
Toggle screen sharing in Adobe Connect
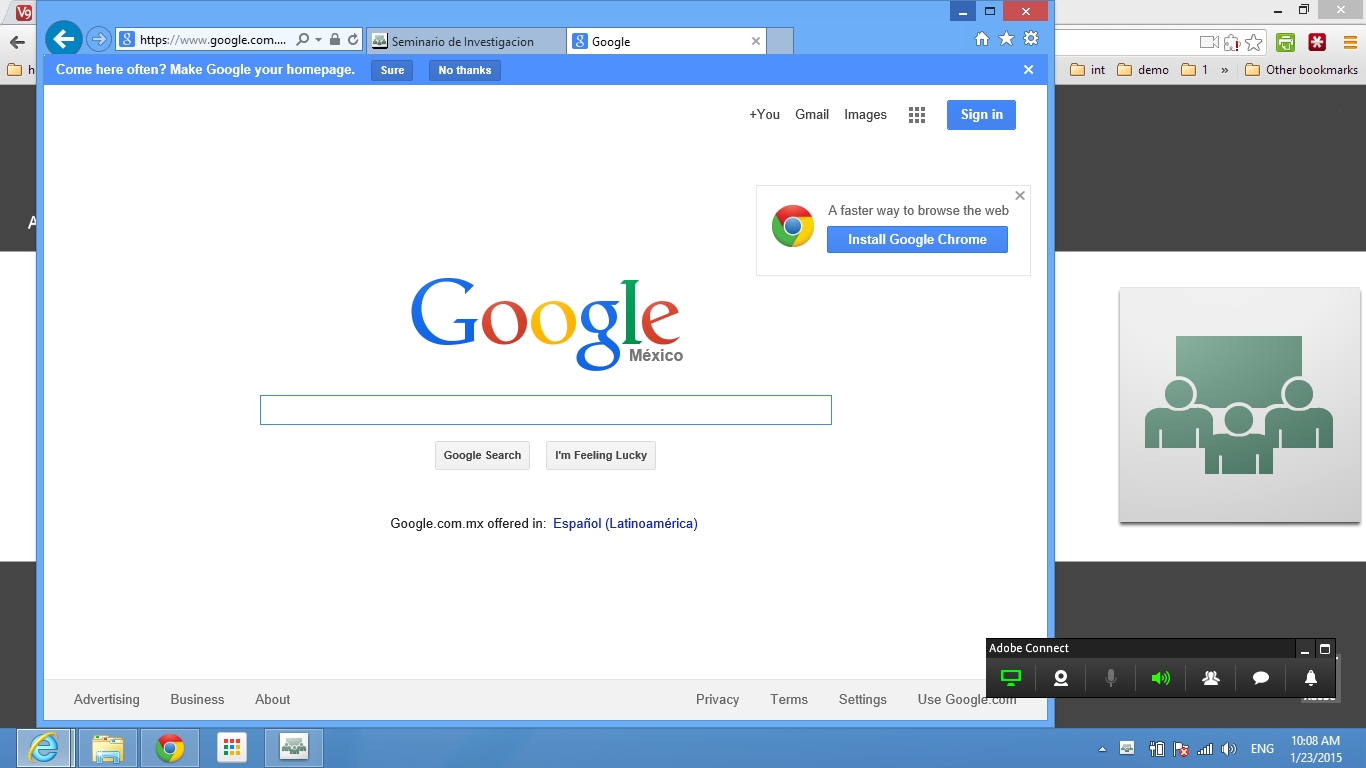coord(1011,678)
